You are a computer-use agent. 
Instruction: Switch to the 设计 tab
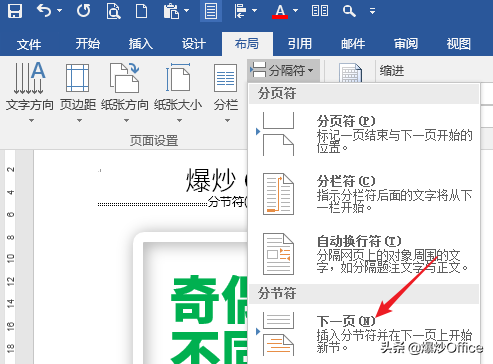[193, 44]
